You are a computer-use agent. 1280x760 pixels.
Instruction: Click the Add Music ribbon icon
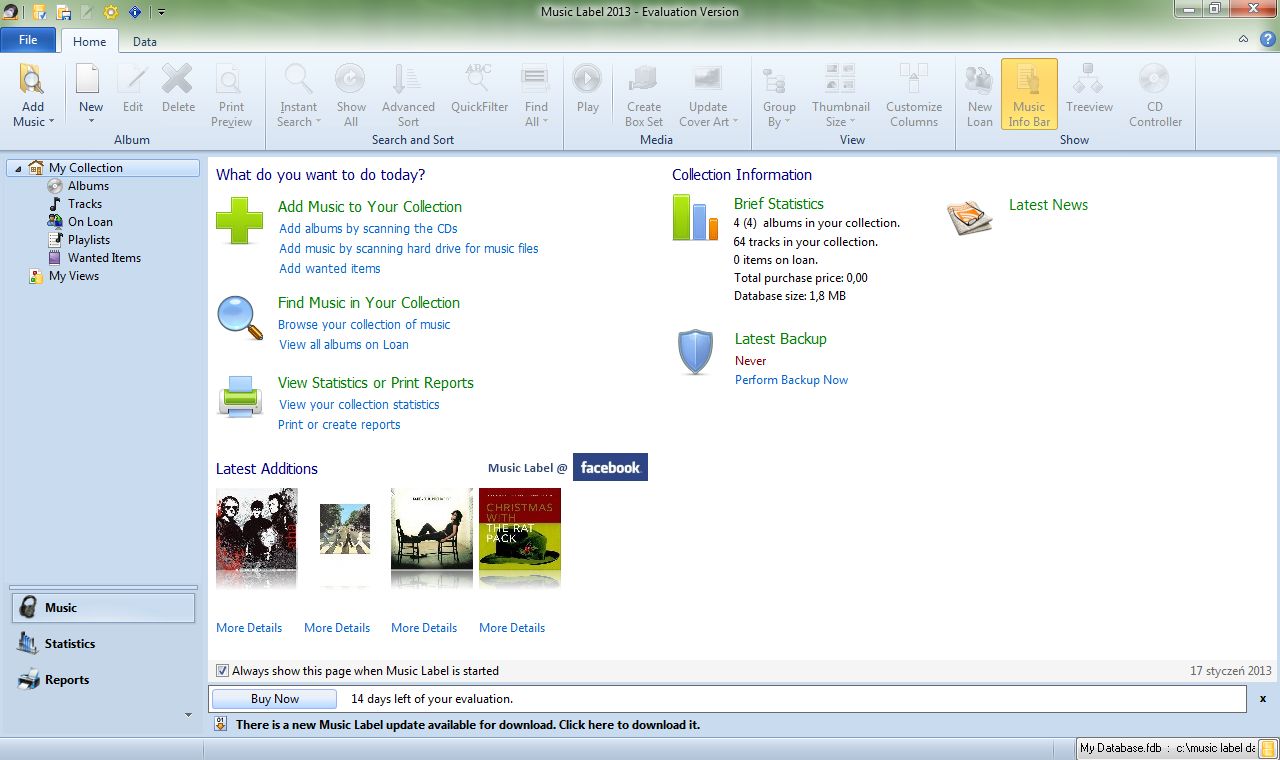33,79
